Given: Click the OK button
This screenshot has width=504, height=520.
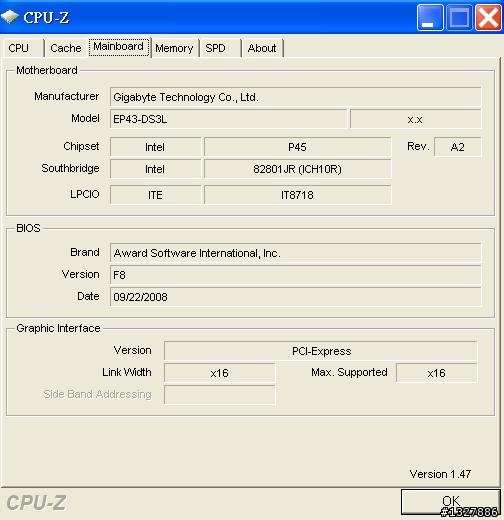Looking at the screenshot, I should point(451,502).
